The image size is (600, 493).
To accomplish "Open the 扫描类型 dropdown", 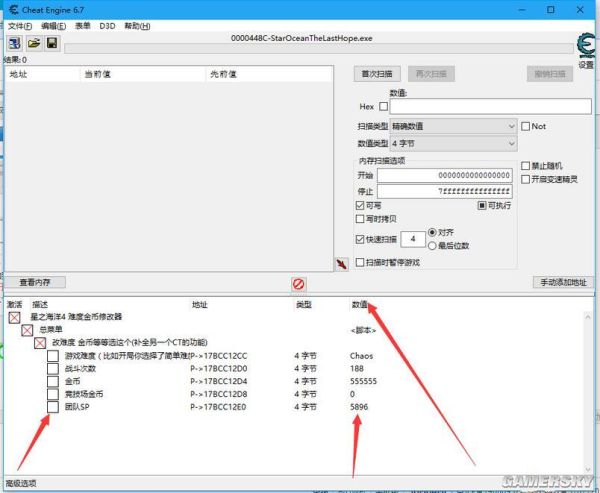I will point(453,126).
